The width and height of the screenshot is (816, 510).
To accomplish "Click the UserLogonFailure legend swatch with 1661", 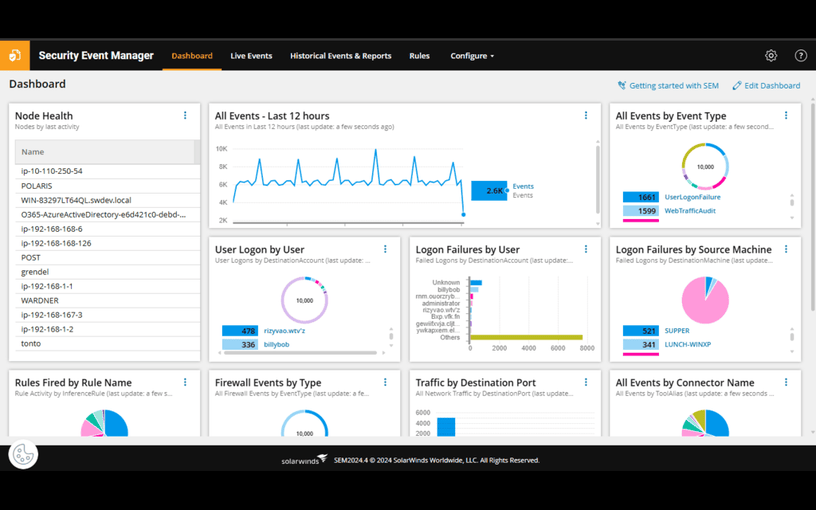I will [x=641, y=197].
